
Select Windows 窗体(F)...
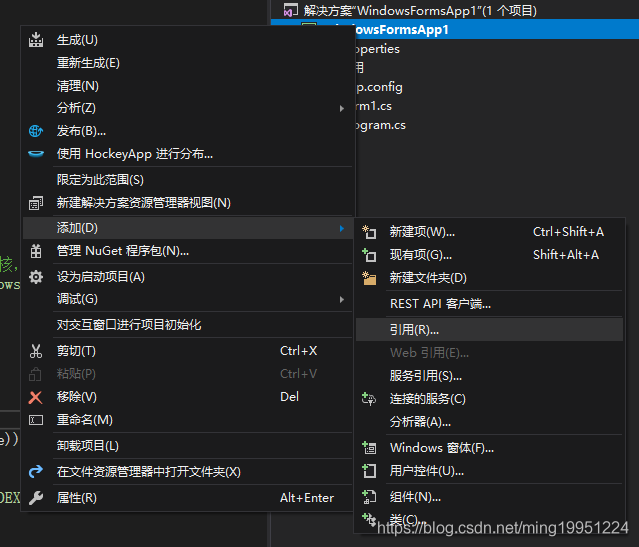click(489, 448)
